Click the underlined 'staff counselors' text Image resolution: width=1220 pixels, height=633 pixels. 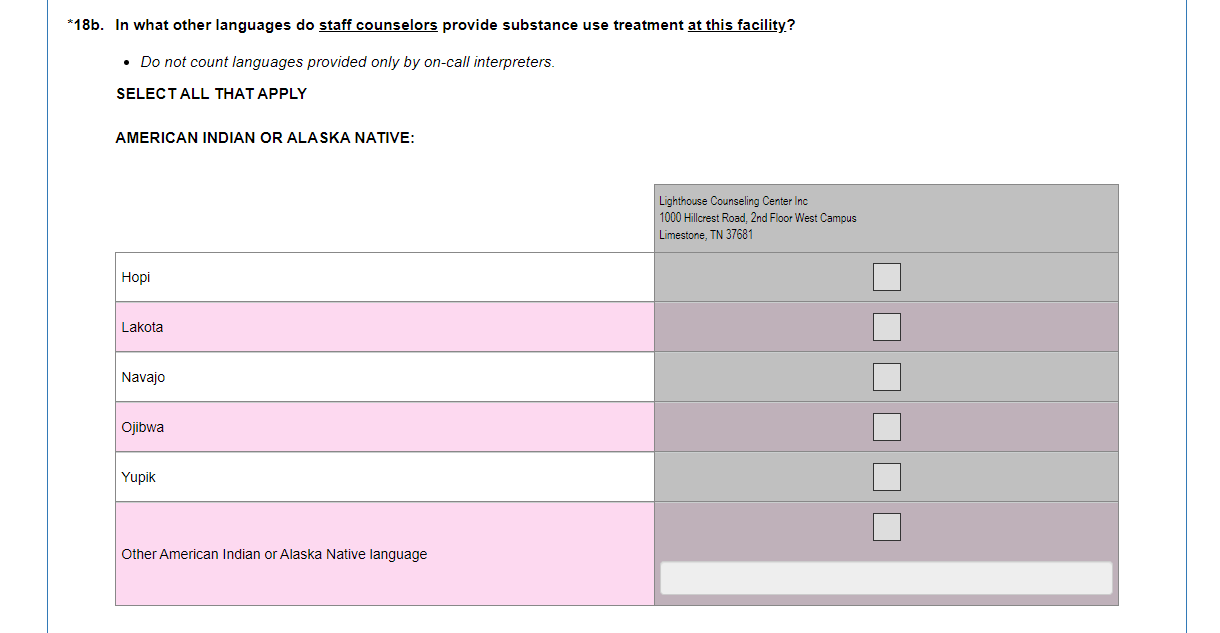pos(378,25)
